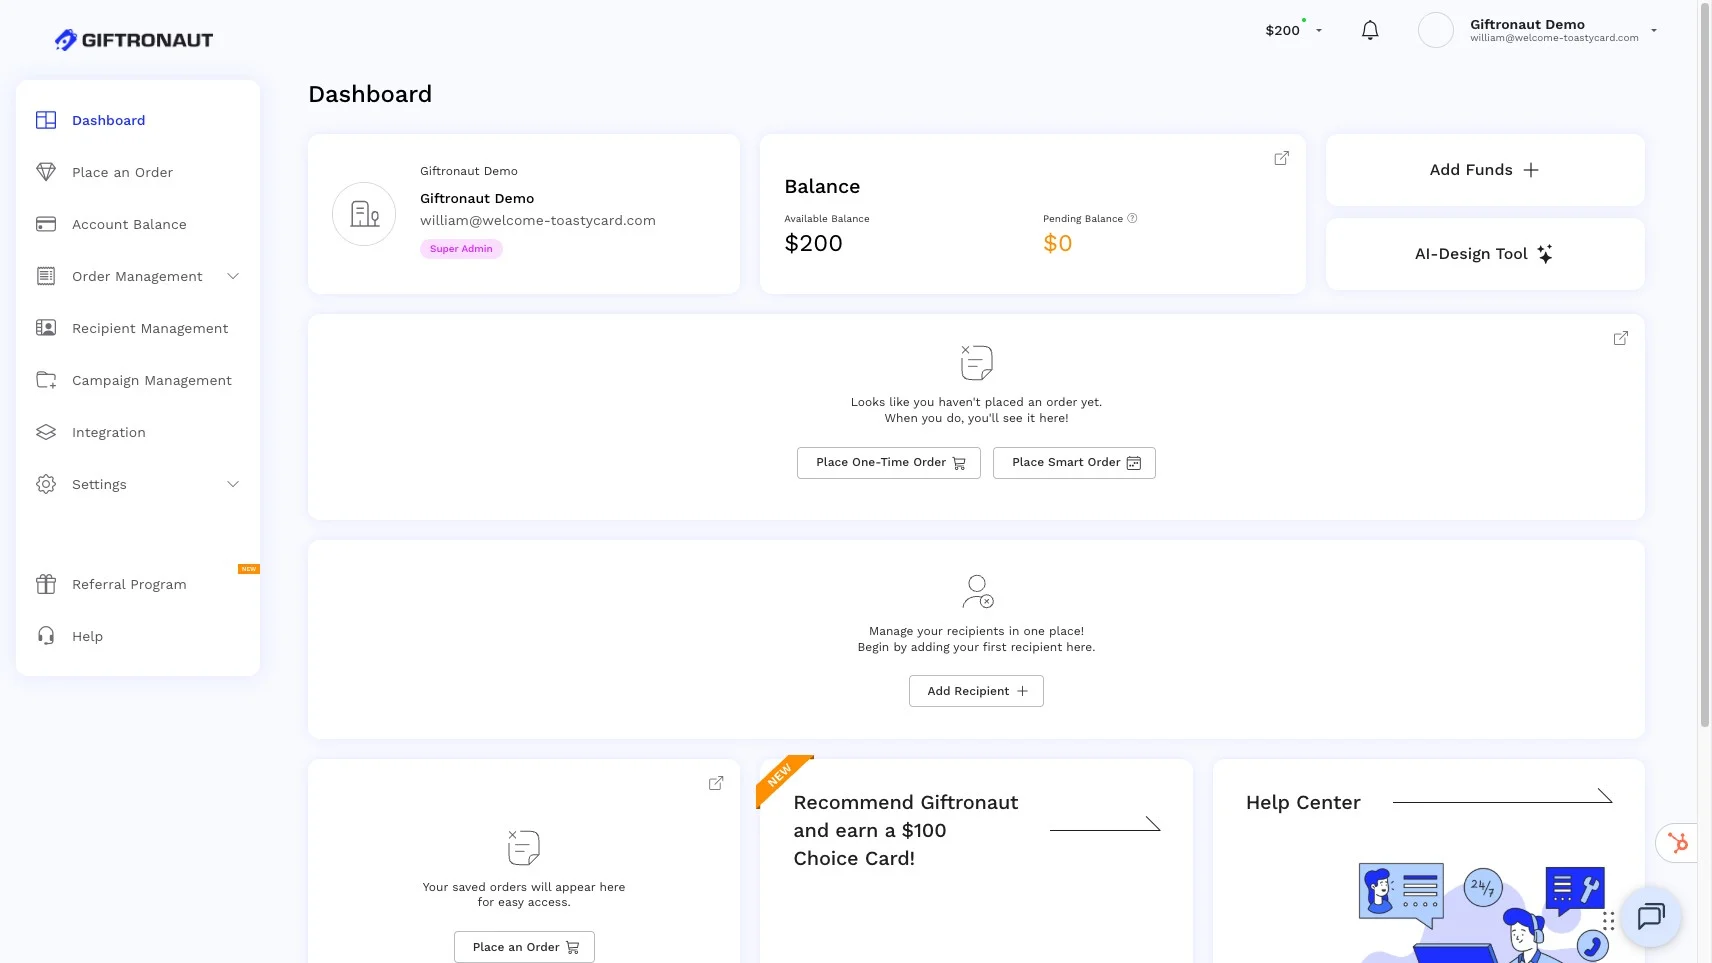Click the user avatar circle in header

[1436, 30]
